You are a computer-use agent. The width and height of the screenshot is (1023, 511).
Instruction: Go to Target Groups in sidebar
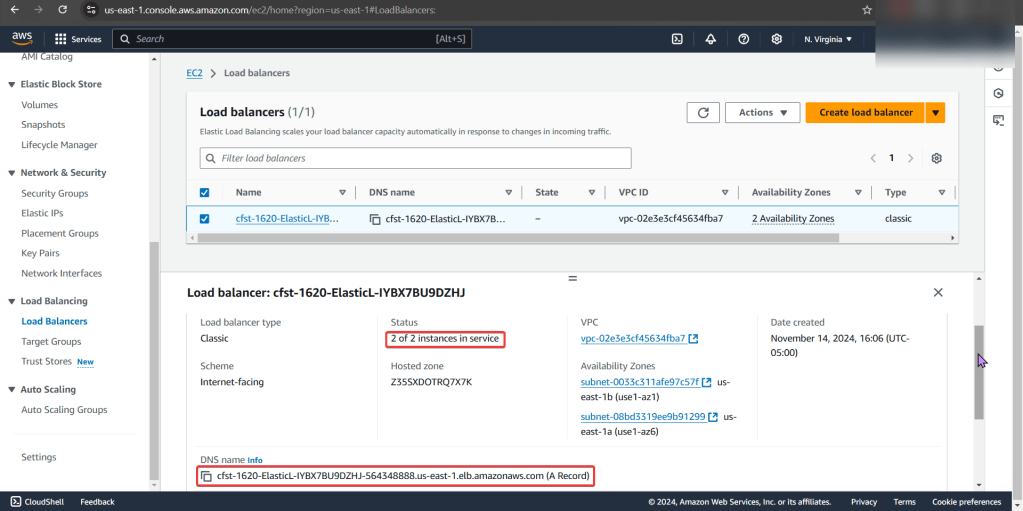pyautogui.click(x=51, y=341)
